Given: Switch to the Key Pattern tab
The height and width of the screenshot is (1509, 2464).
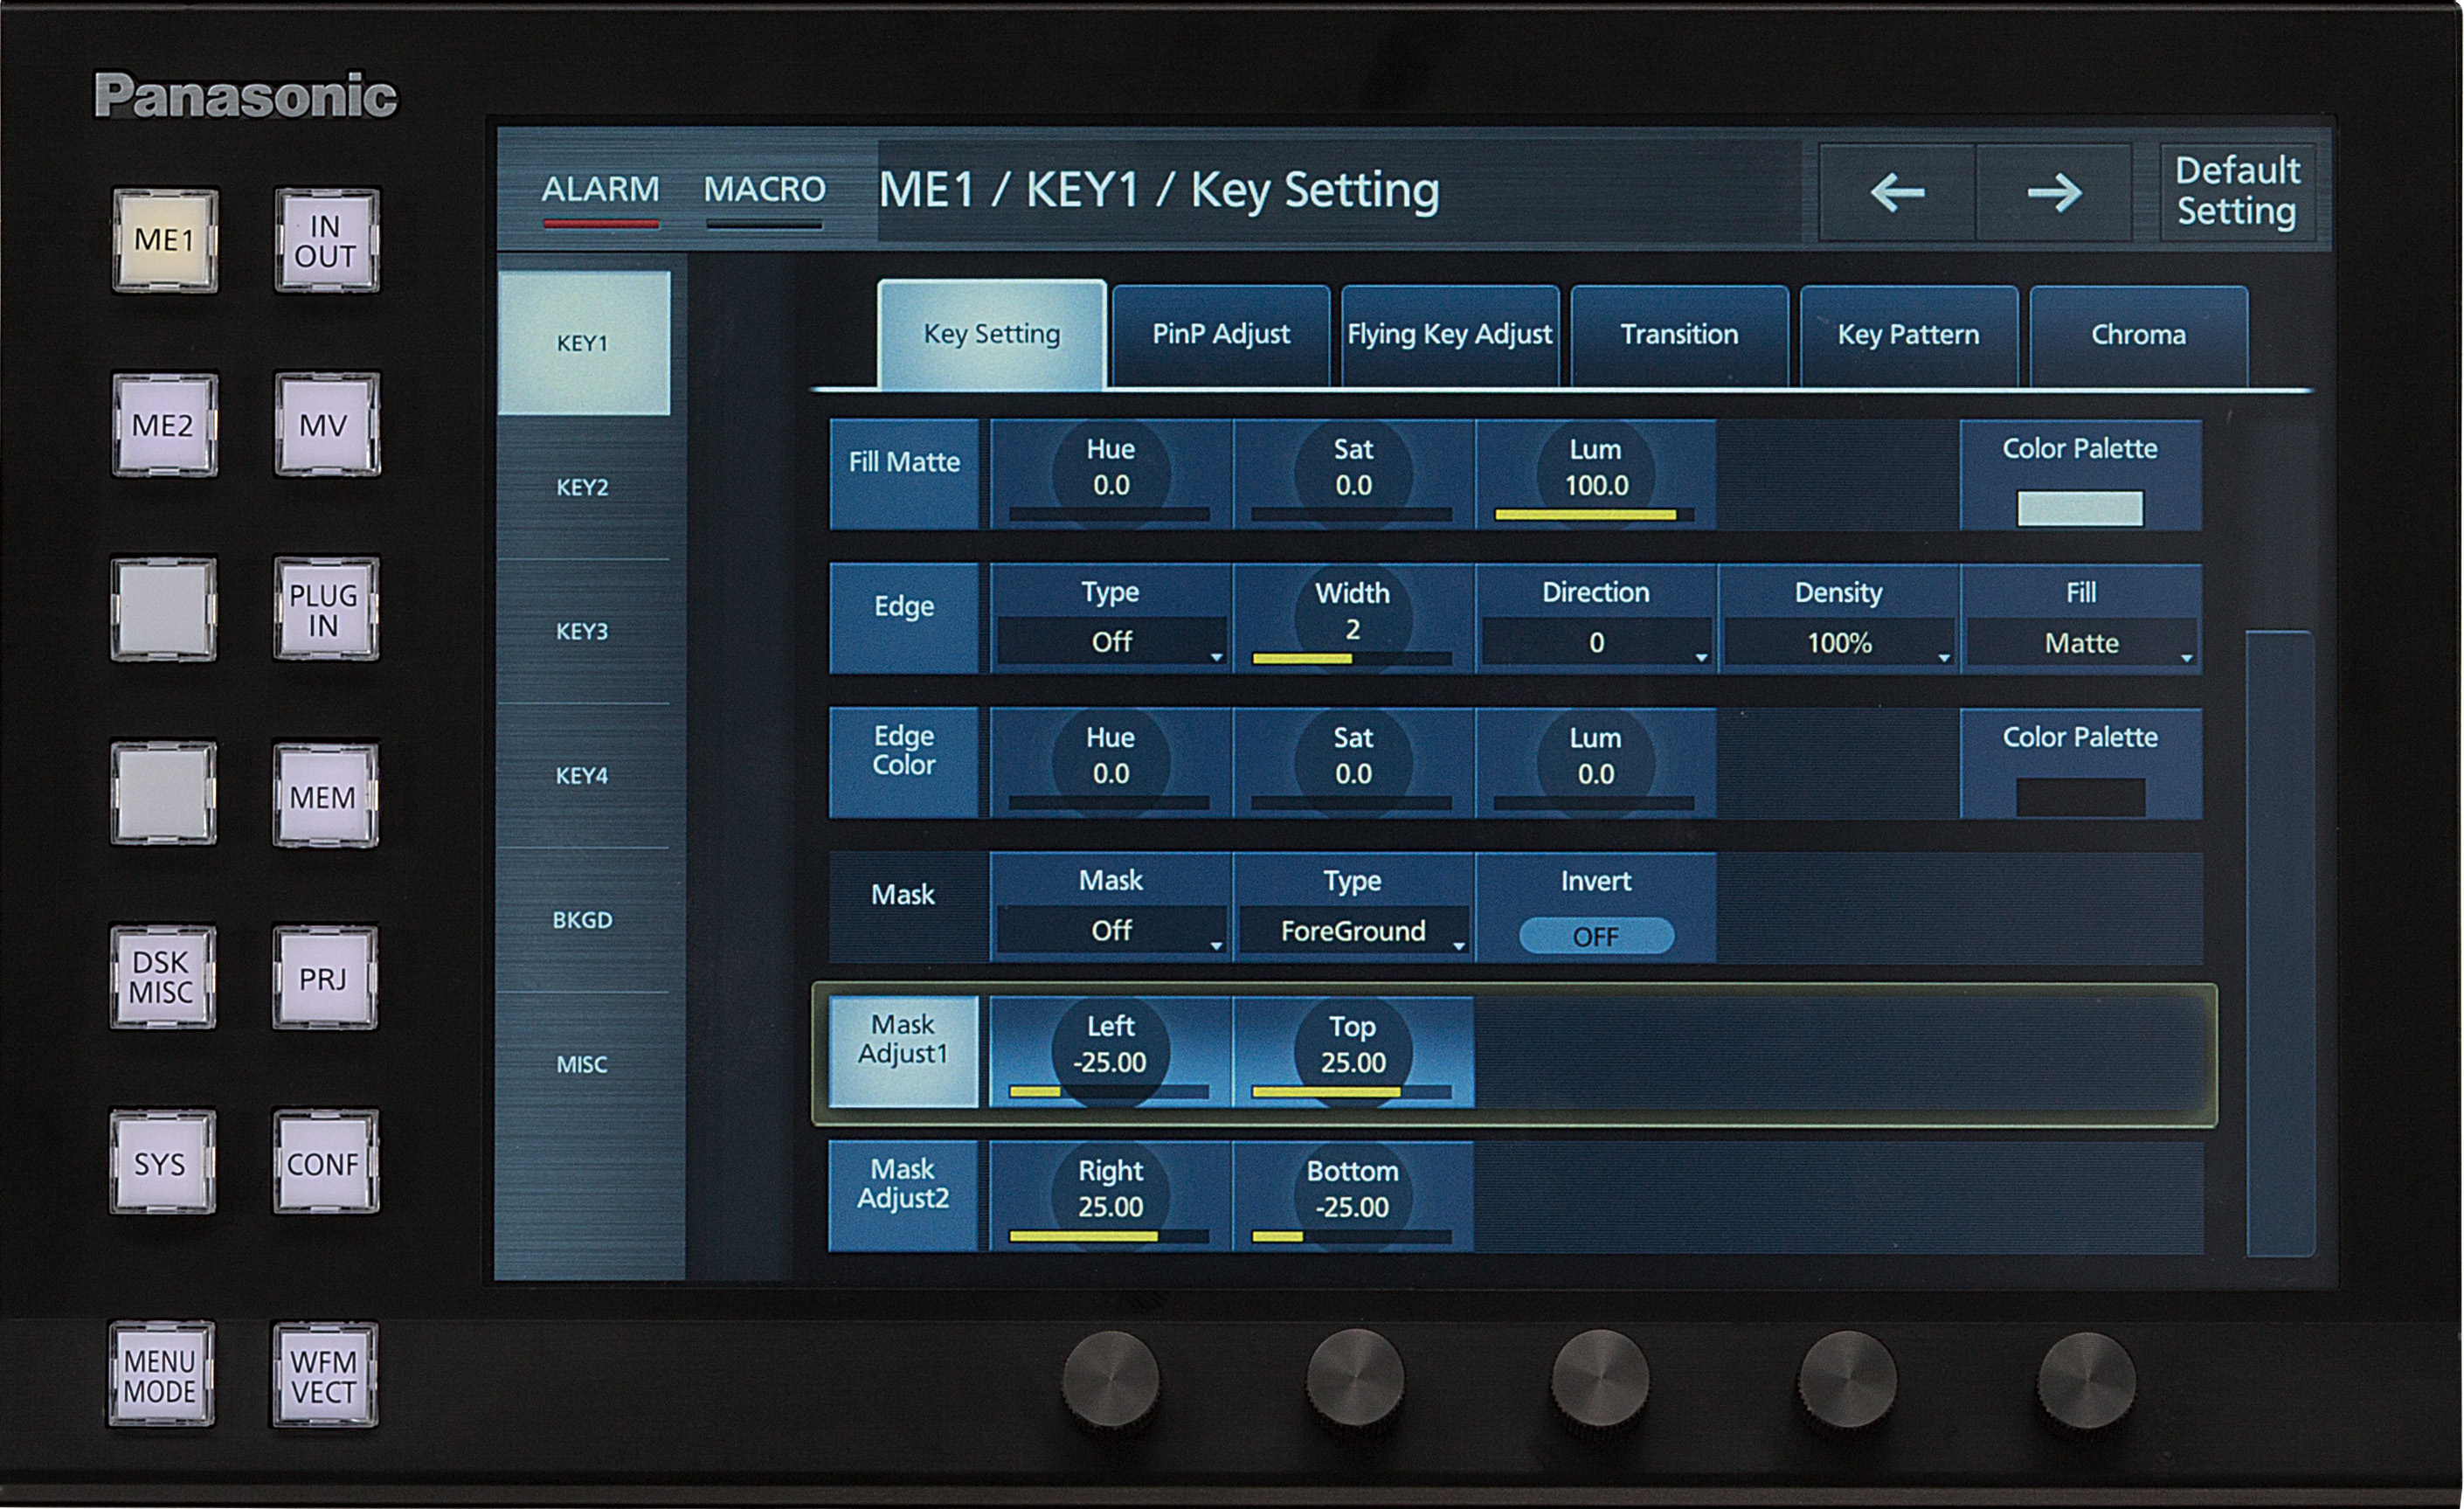Looking at the screenshot, I should [x=1909, y=335].
